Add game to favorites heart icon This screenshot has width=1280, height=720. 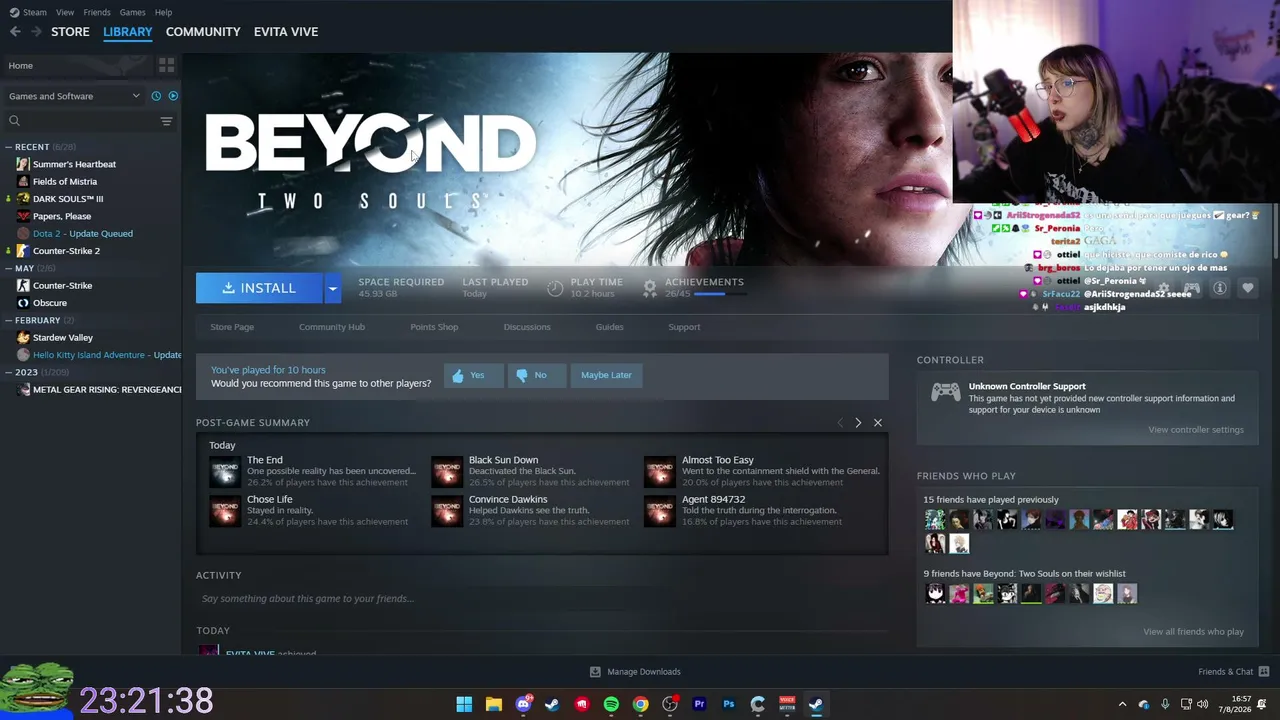1247,288
